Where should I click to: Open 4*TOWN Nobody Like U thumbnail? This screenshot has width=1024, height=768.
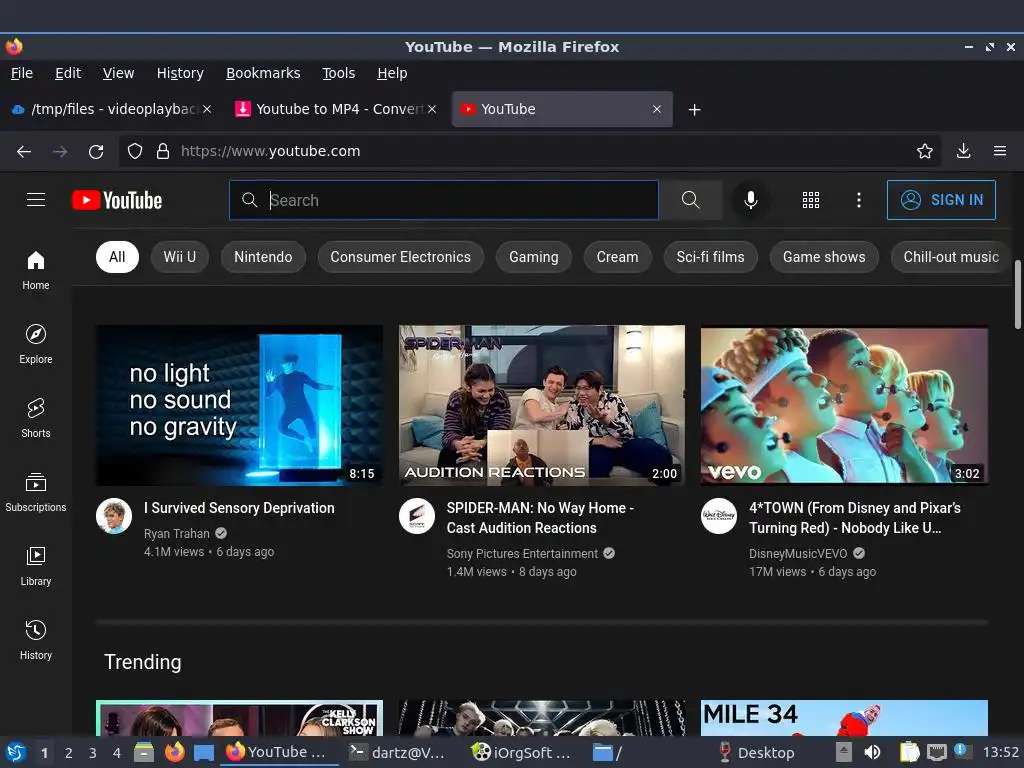point(844,406)
